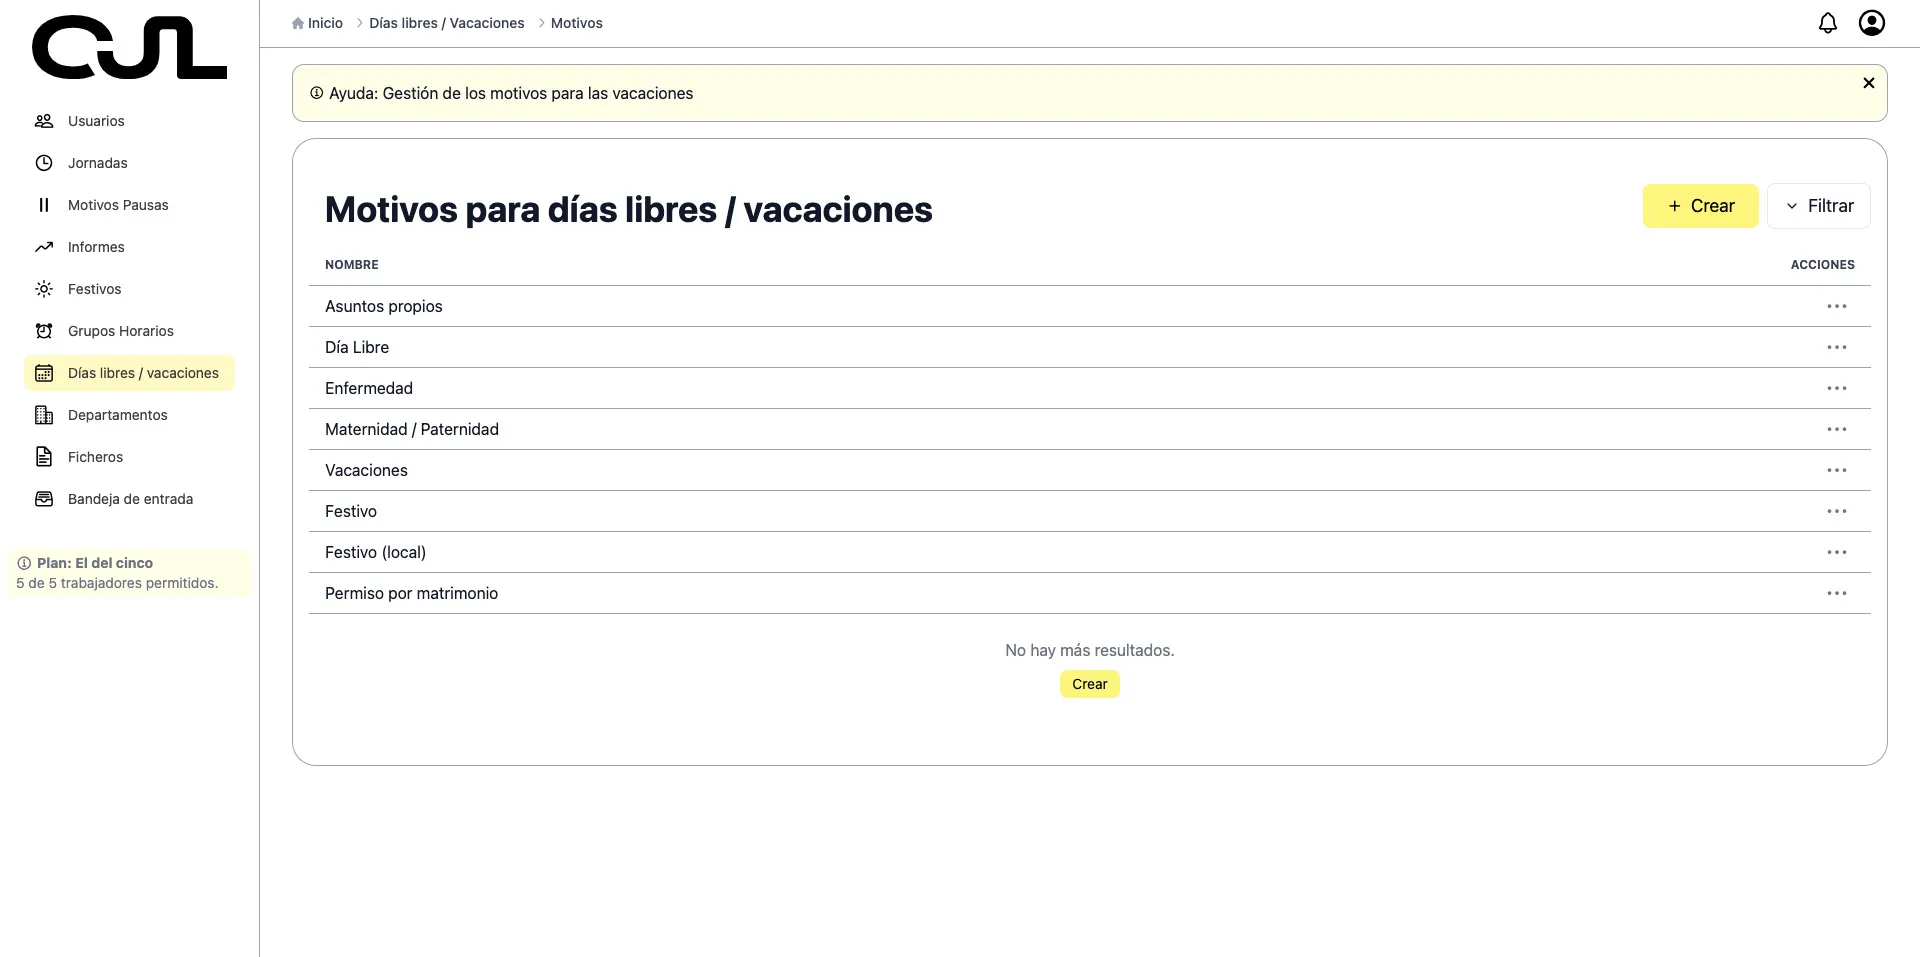Open Bandeja de entrada menu item
This screenshot has width=1920, height=957.
click(130, 499)
